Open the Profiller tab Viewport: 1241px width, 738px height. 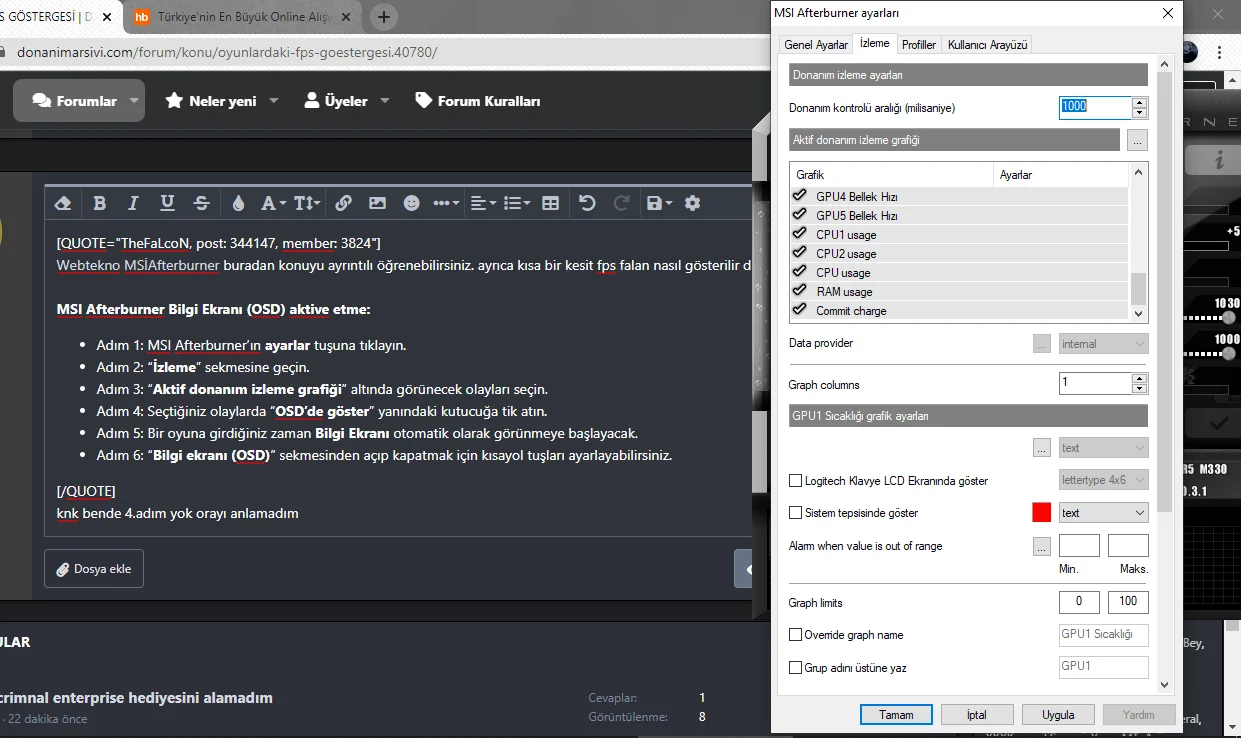[919, 45]
